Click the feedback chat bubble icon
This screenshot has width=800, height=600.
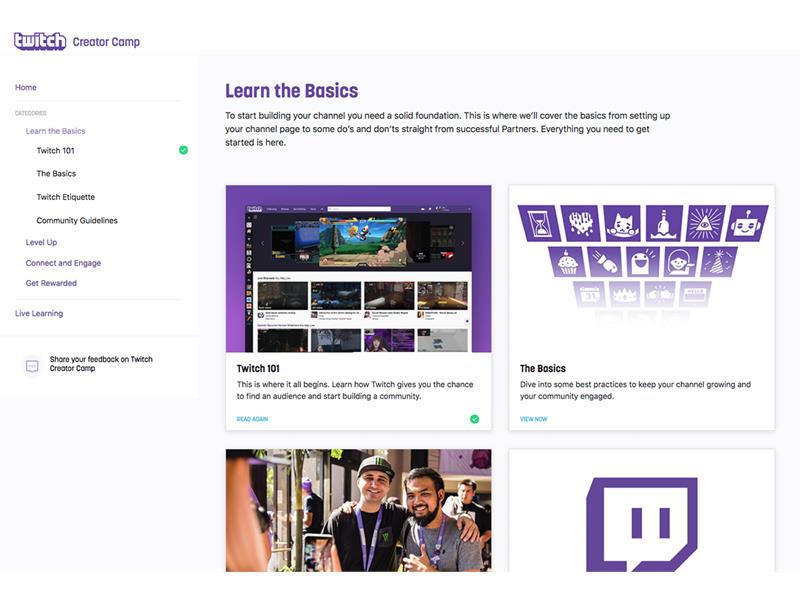tap(32, 366)
